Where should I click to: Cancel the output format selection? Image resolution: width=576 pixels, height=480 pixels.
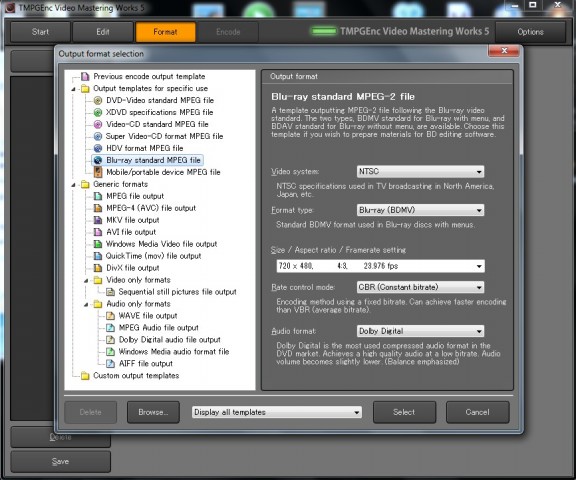[x=478, y=412]
